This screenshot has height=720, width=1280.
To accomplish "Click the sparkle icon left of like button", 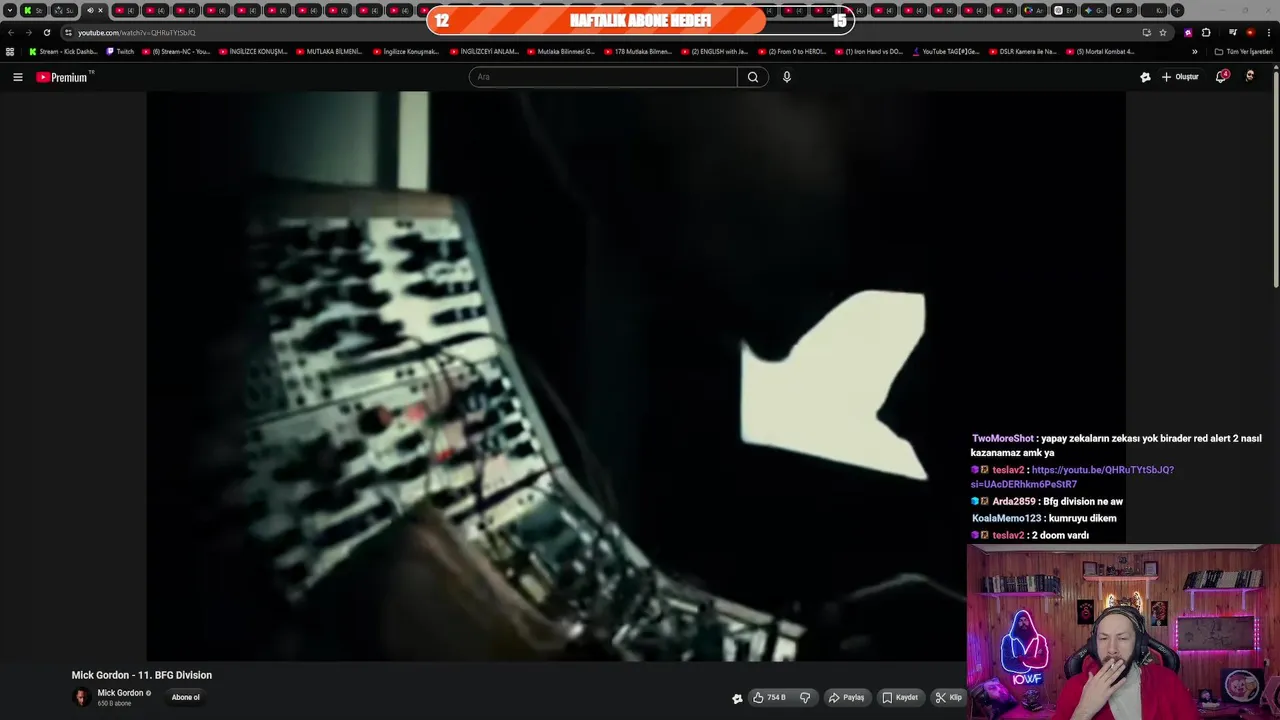I will (737, 698).
